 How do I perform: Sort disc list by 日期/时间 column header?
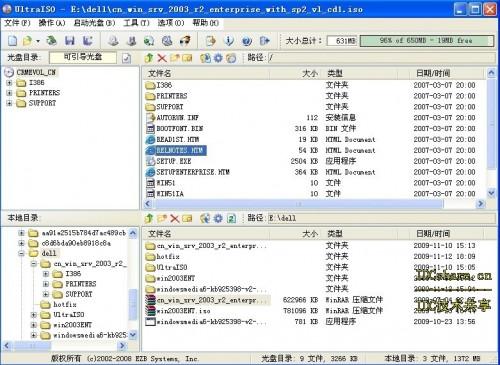(x=448, y=73)
